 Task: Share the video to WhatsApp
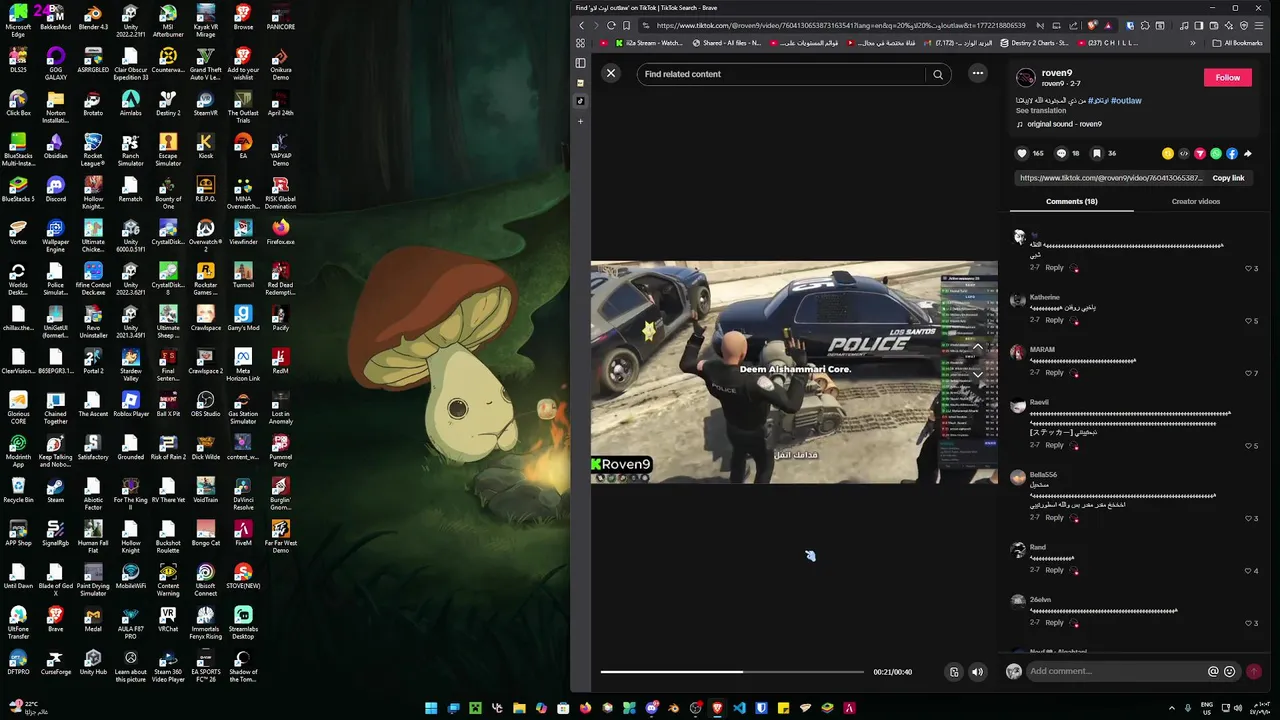pos(1216,154)
